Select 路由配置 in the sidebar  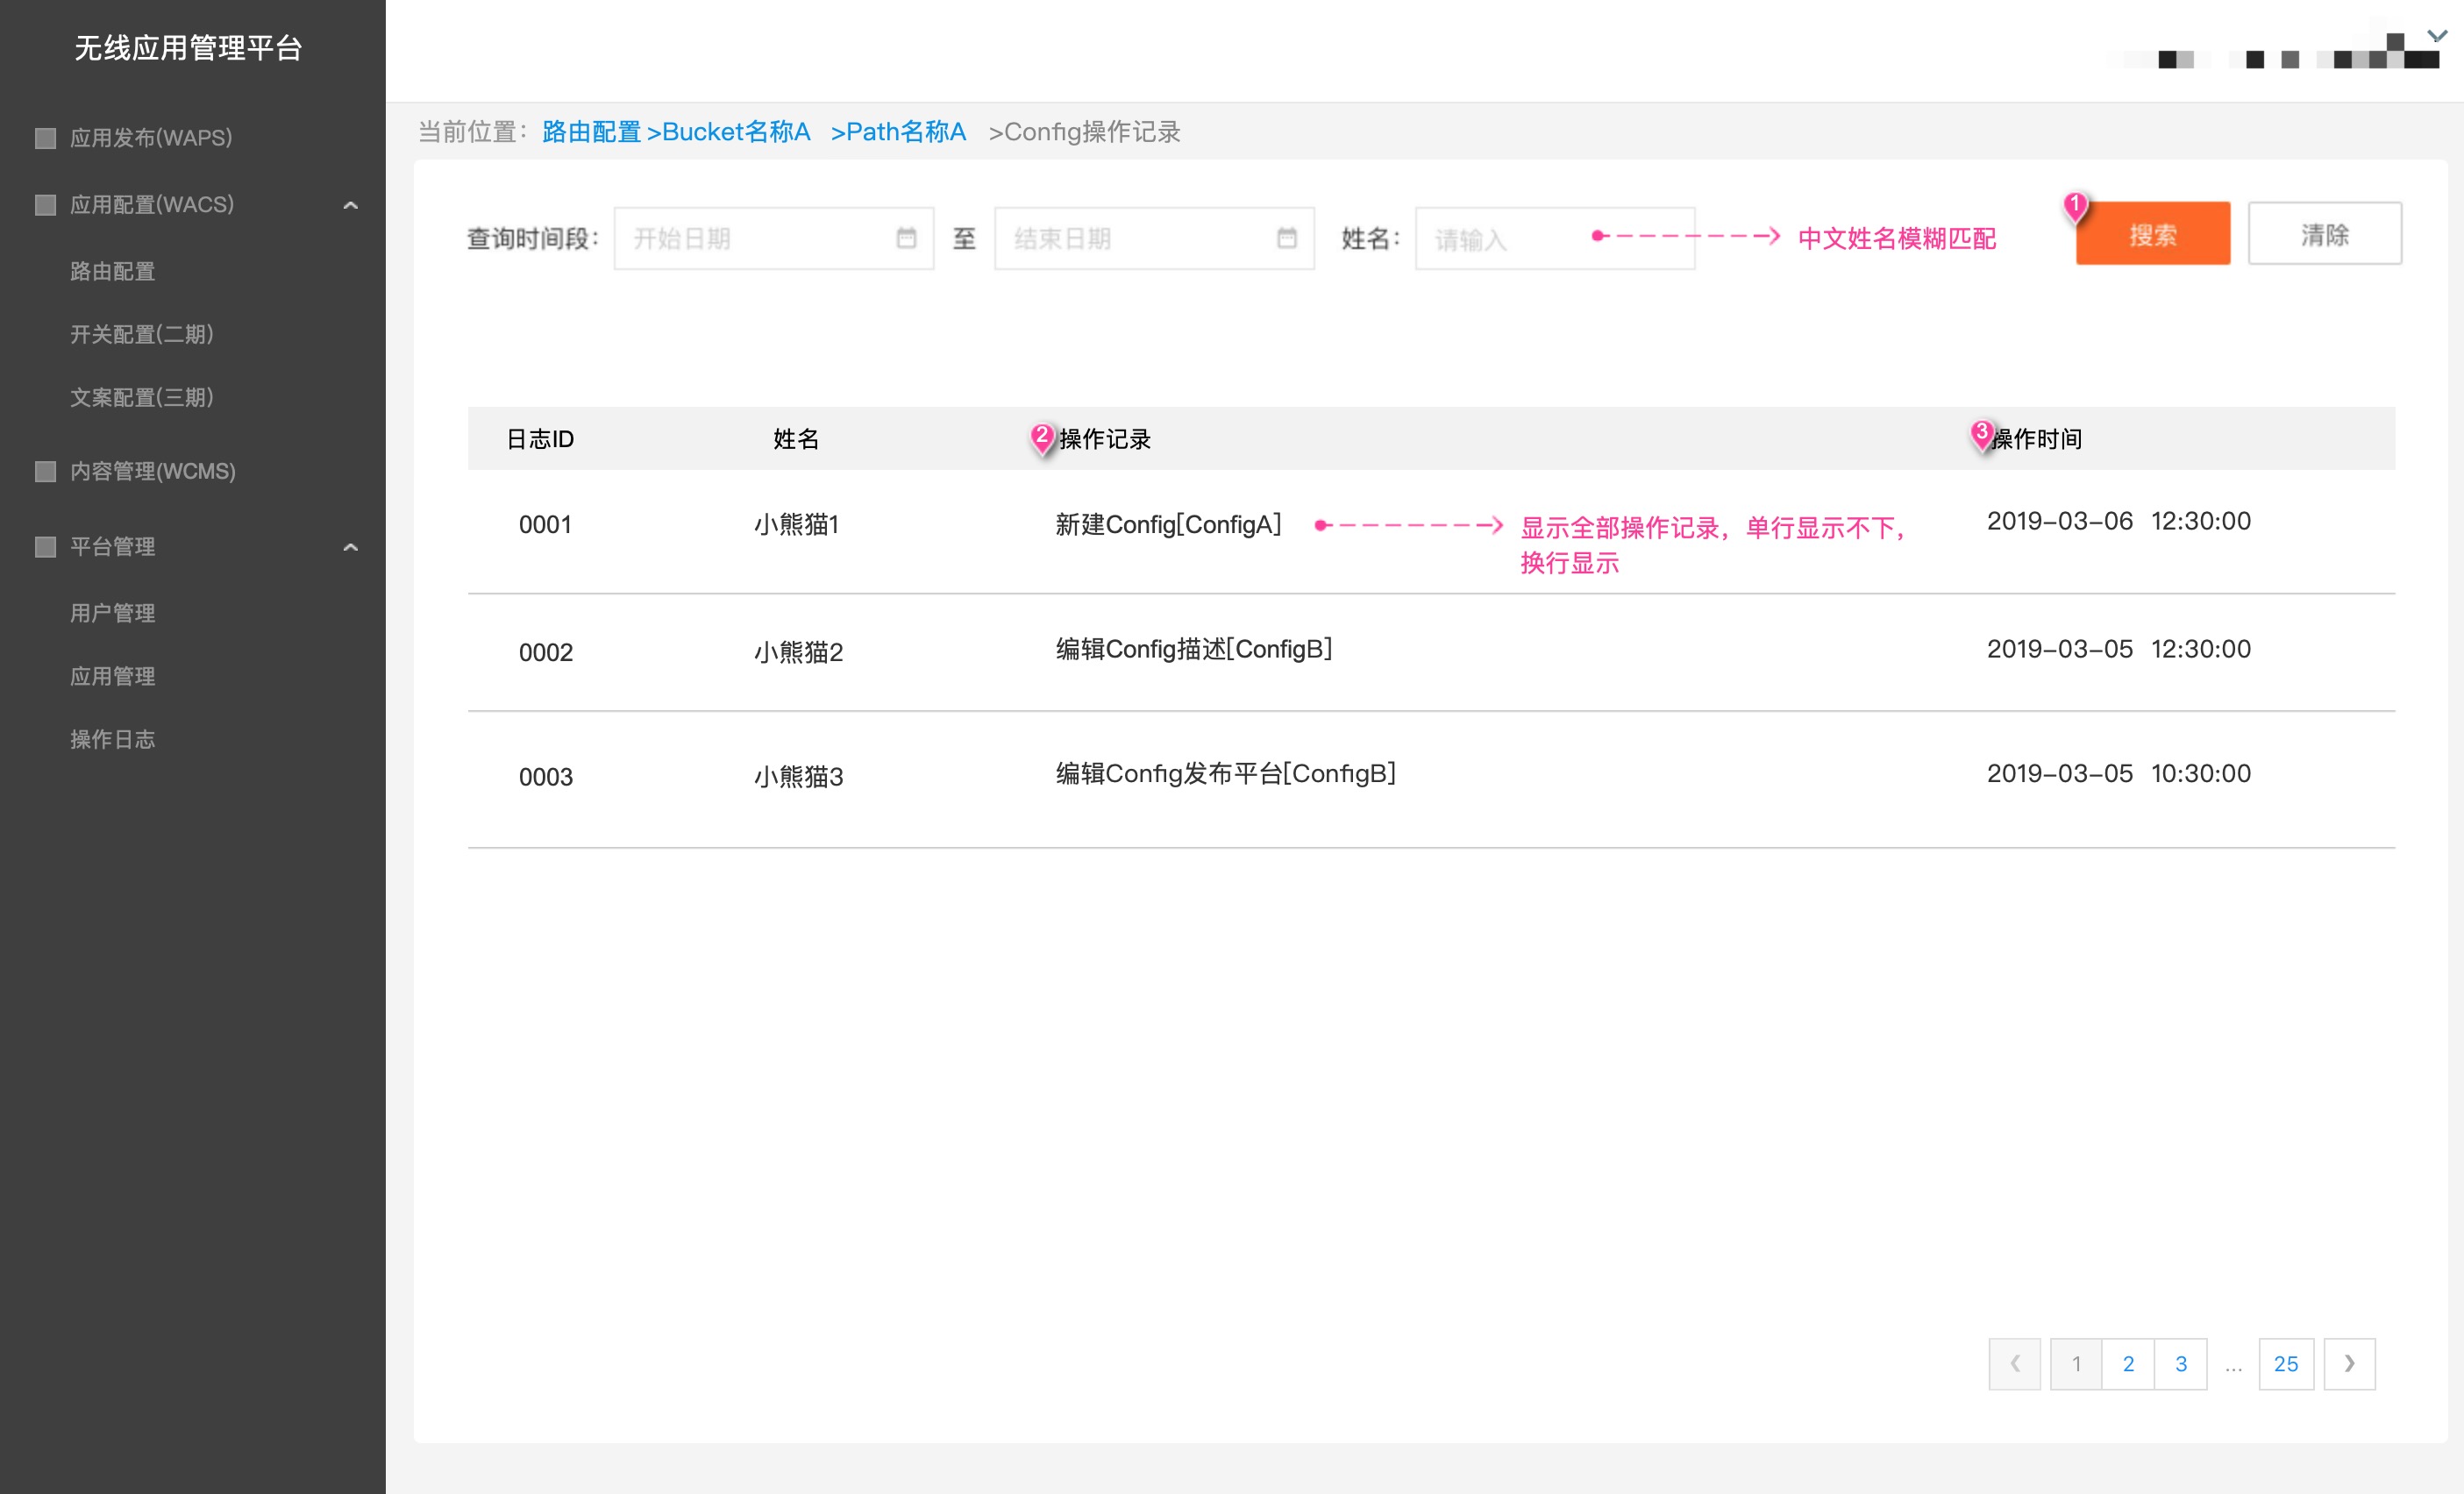113,271
